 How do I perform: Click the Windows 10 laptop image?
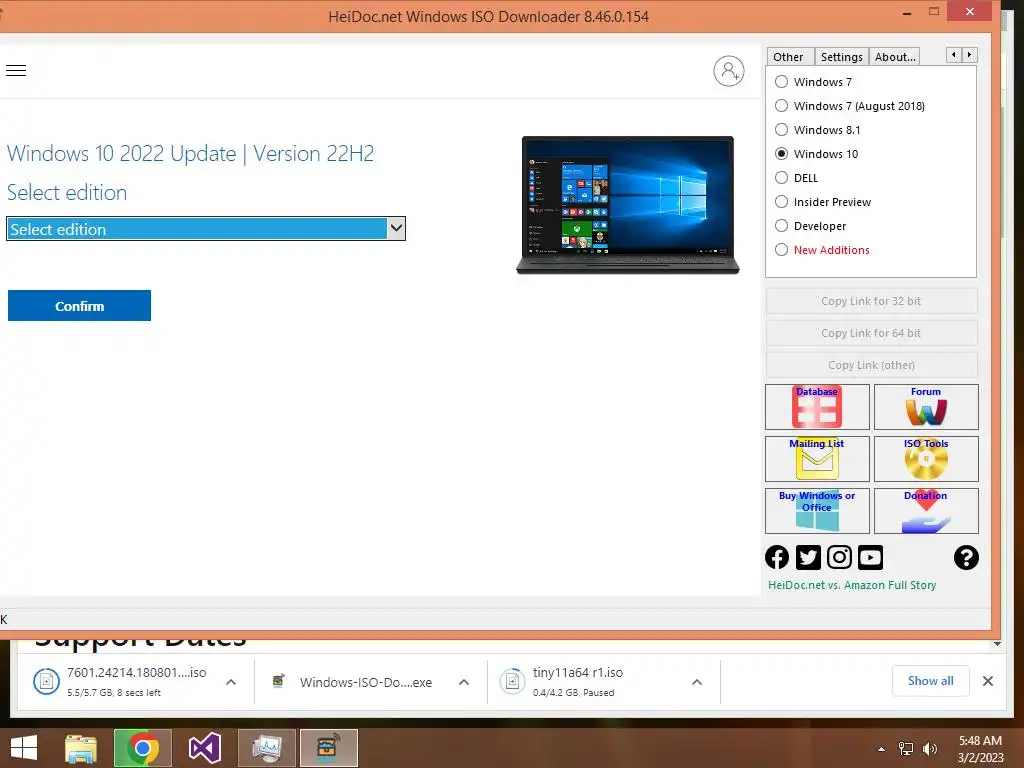(628, 205)
